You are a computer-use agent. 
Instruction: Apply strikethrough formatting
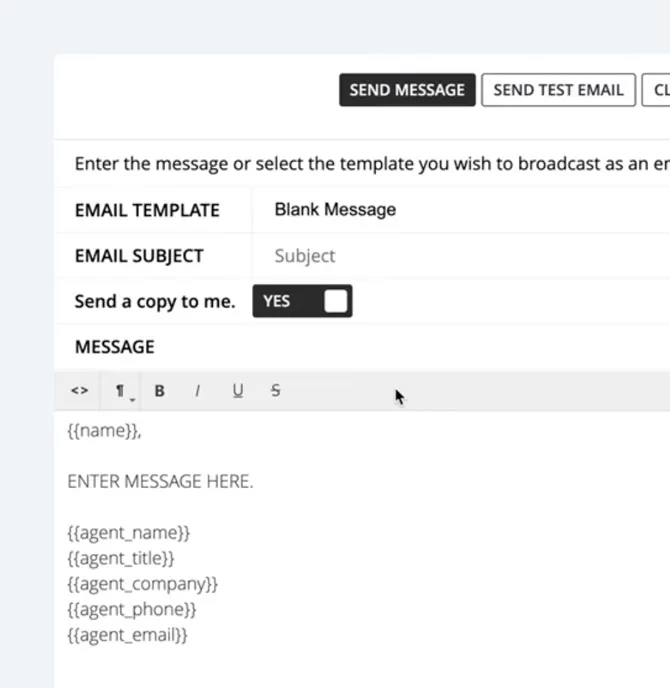[x=275, y=391]
